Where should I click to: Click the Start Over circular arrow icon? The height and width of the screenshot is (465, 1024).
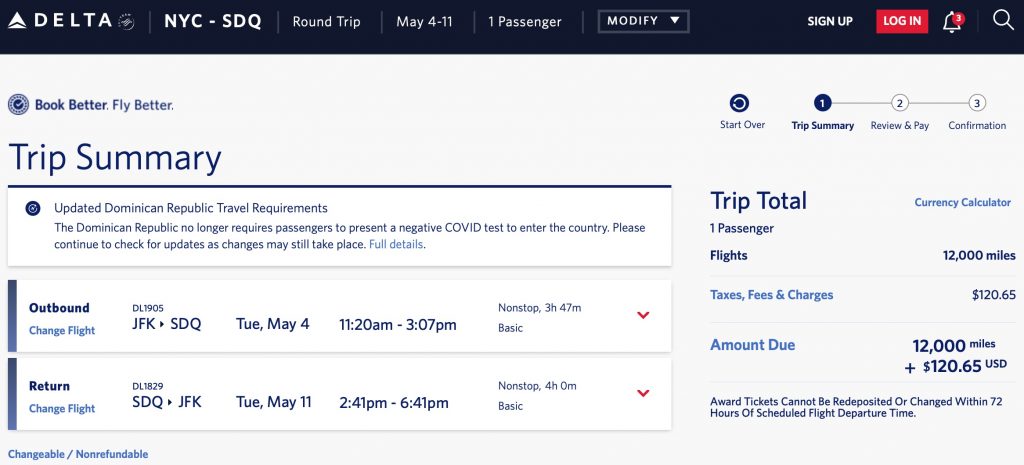739,103
